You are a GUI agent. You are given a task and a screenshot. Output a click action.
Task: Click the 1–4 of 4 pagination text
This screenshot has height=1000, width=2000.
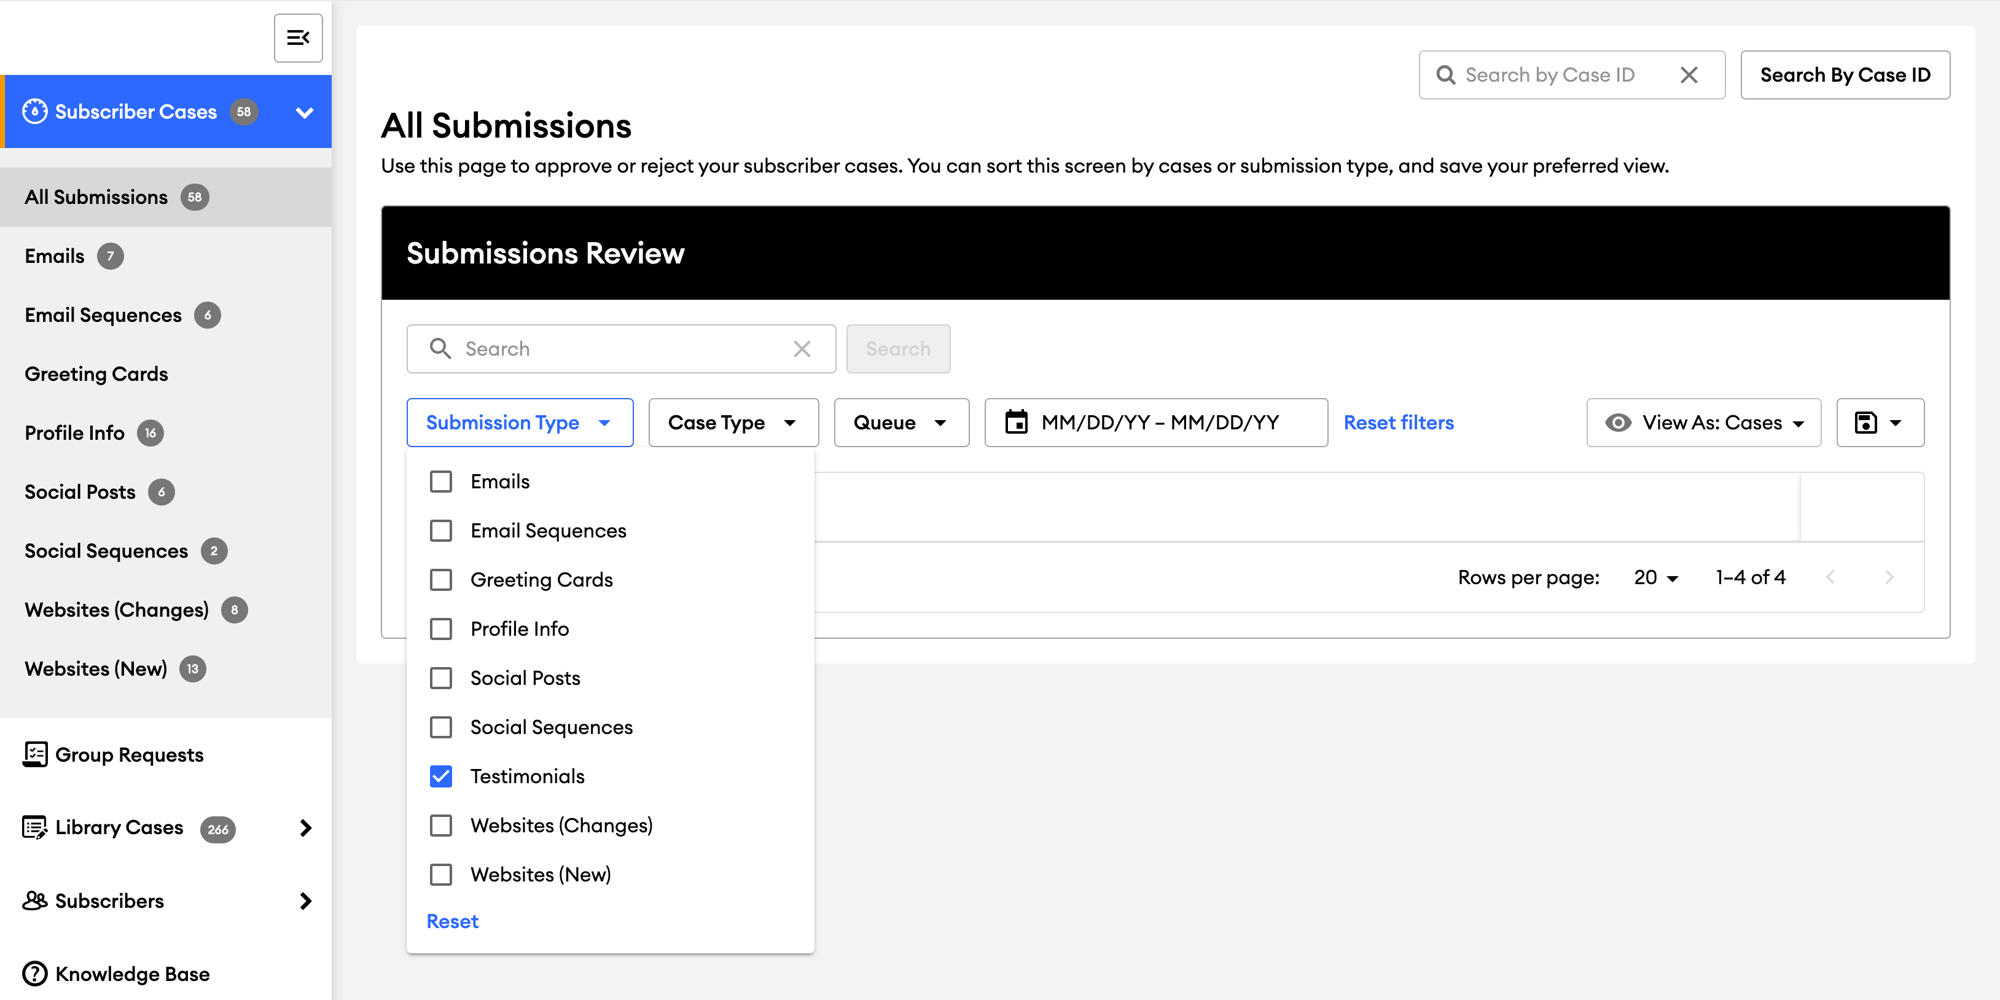pyautogui.click(x=1750, y=577)
